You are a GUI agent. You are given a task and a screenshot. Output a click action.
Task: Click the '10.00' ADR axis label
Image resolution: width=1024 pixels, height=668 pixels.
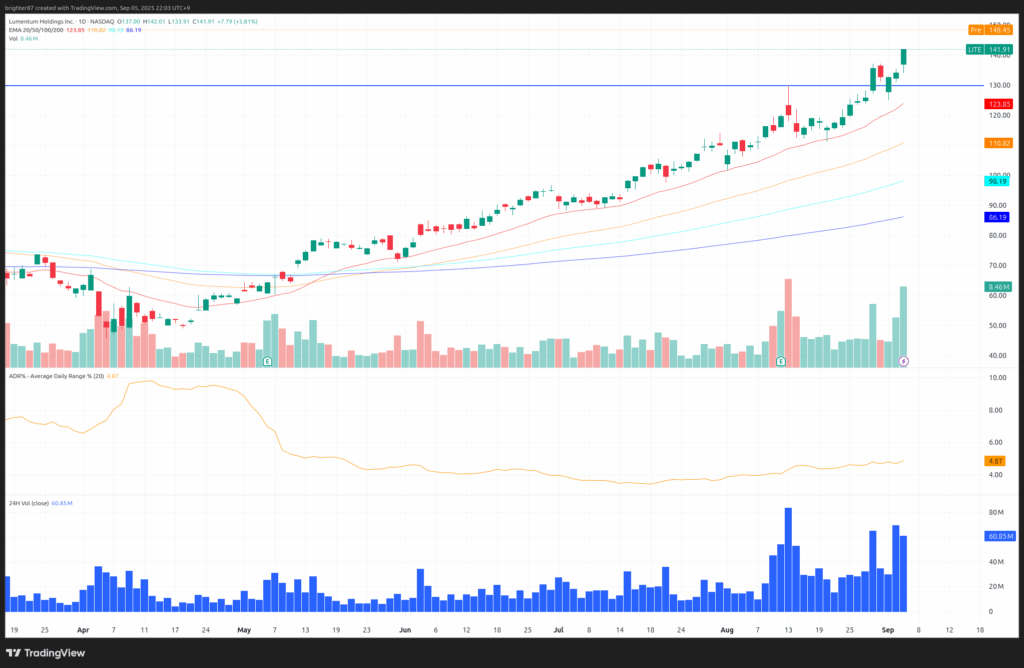tap(997, 378)
